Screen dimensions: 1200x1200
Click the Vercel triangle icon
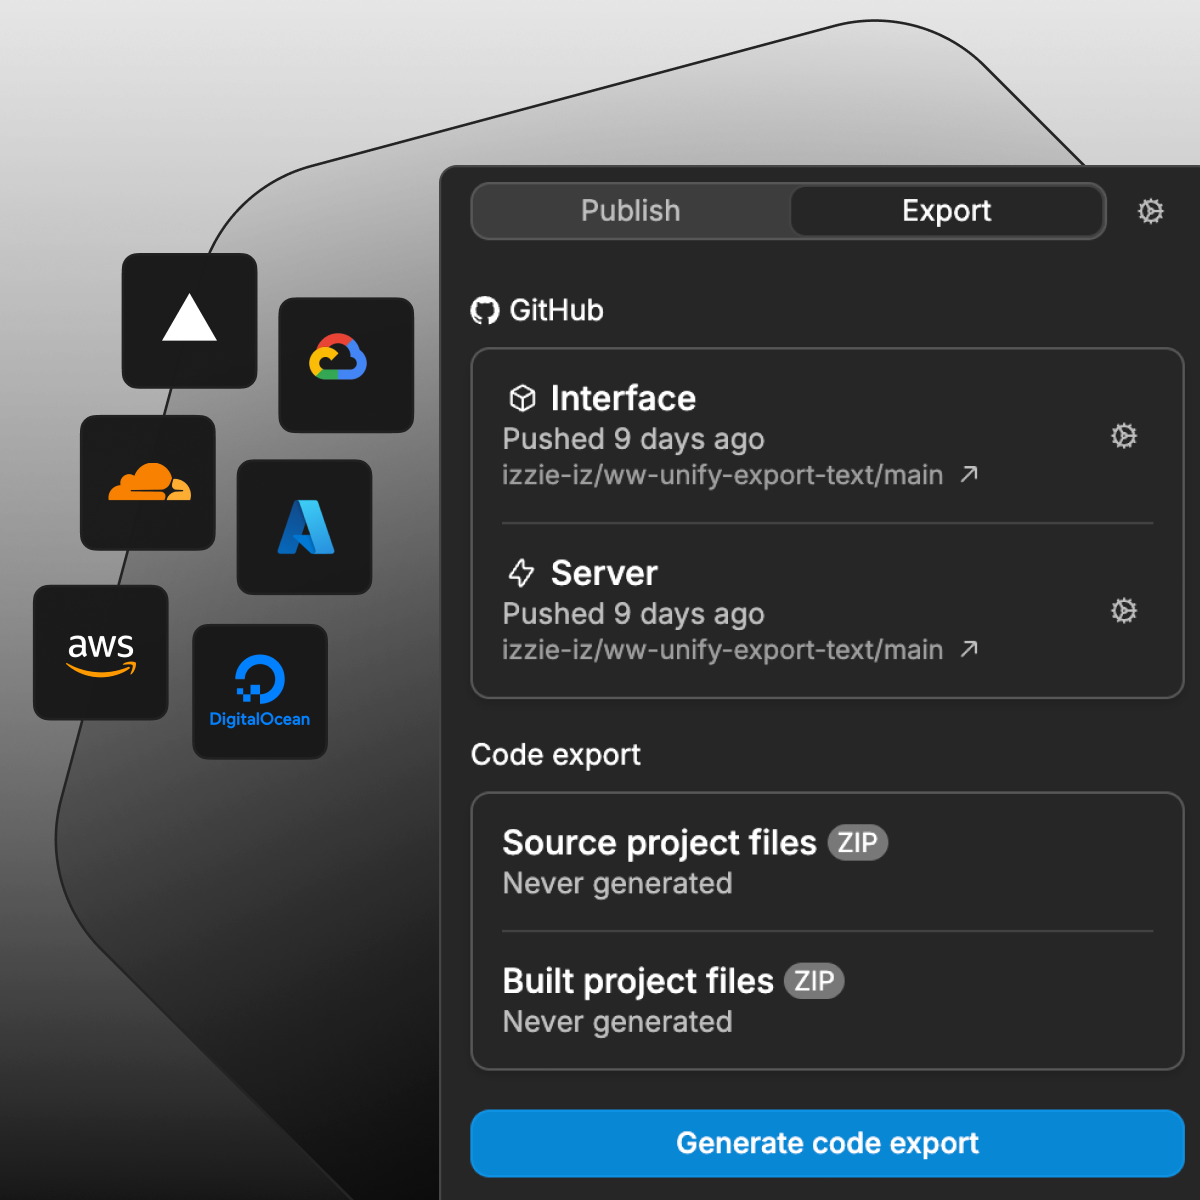coord(189,320)
